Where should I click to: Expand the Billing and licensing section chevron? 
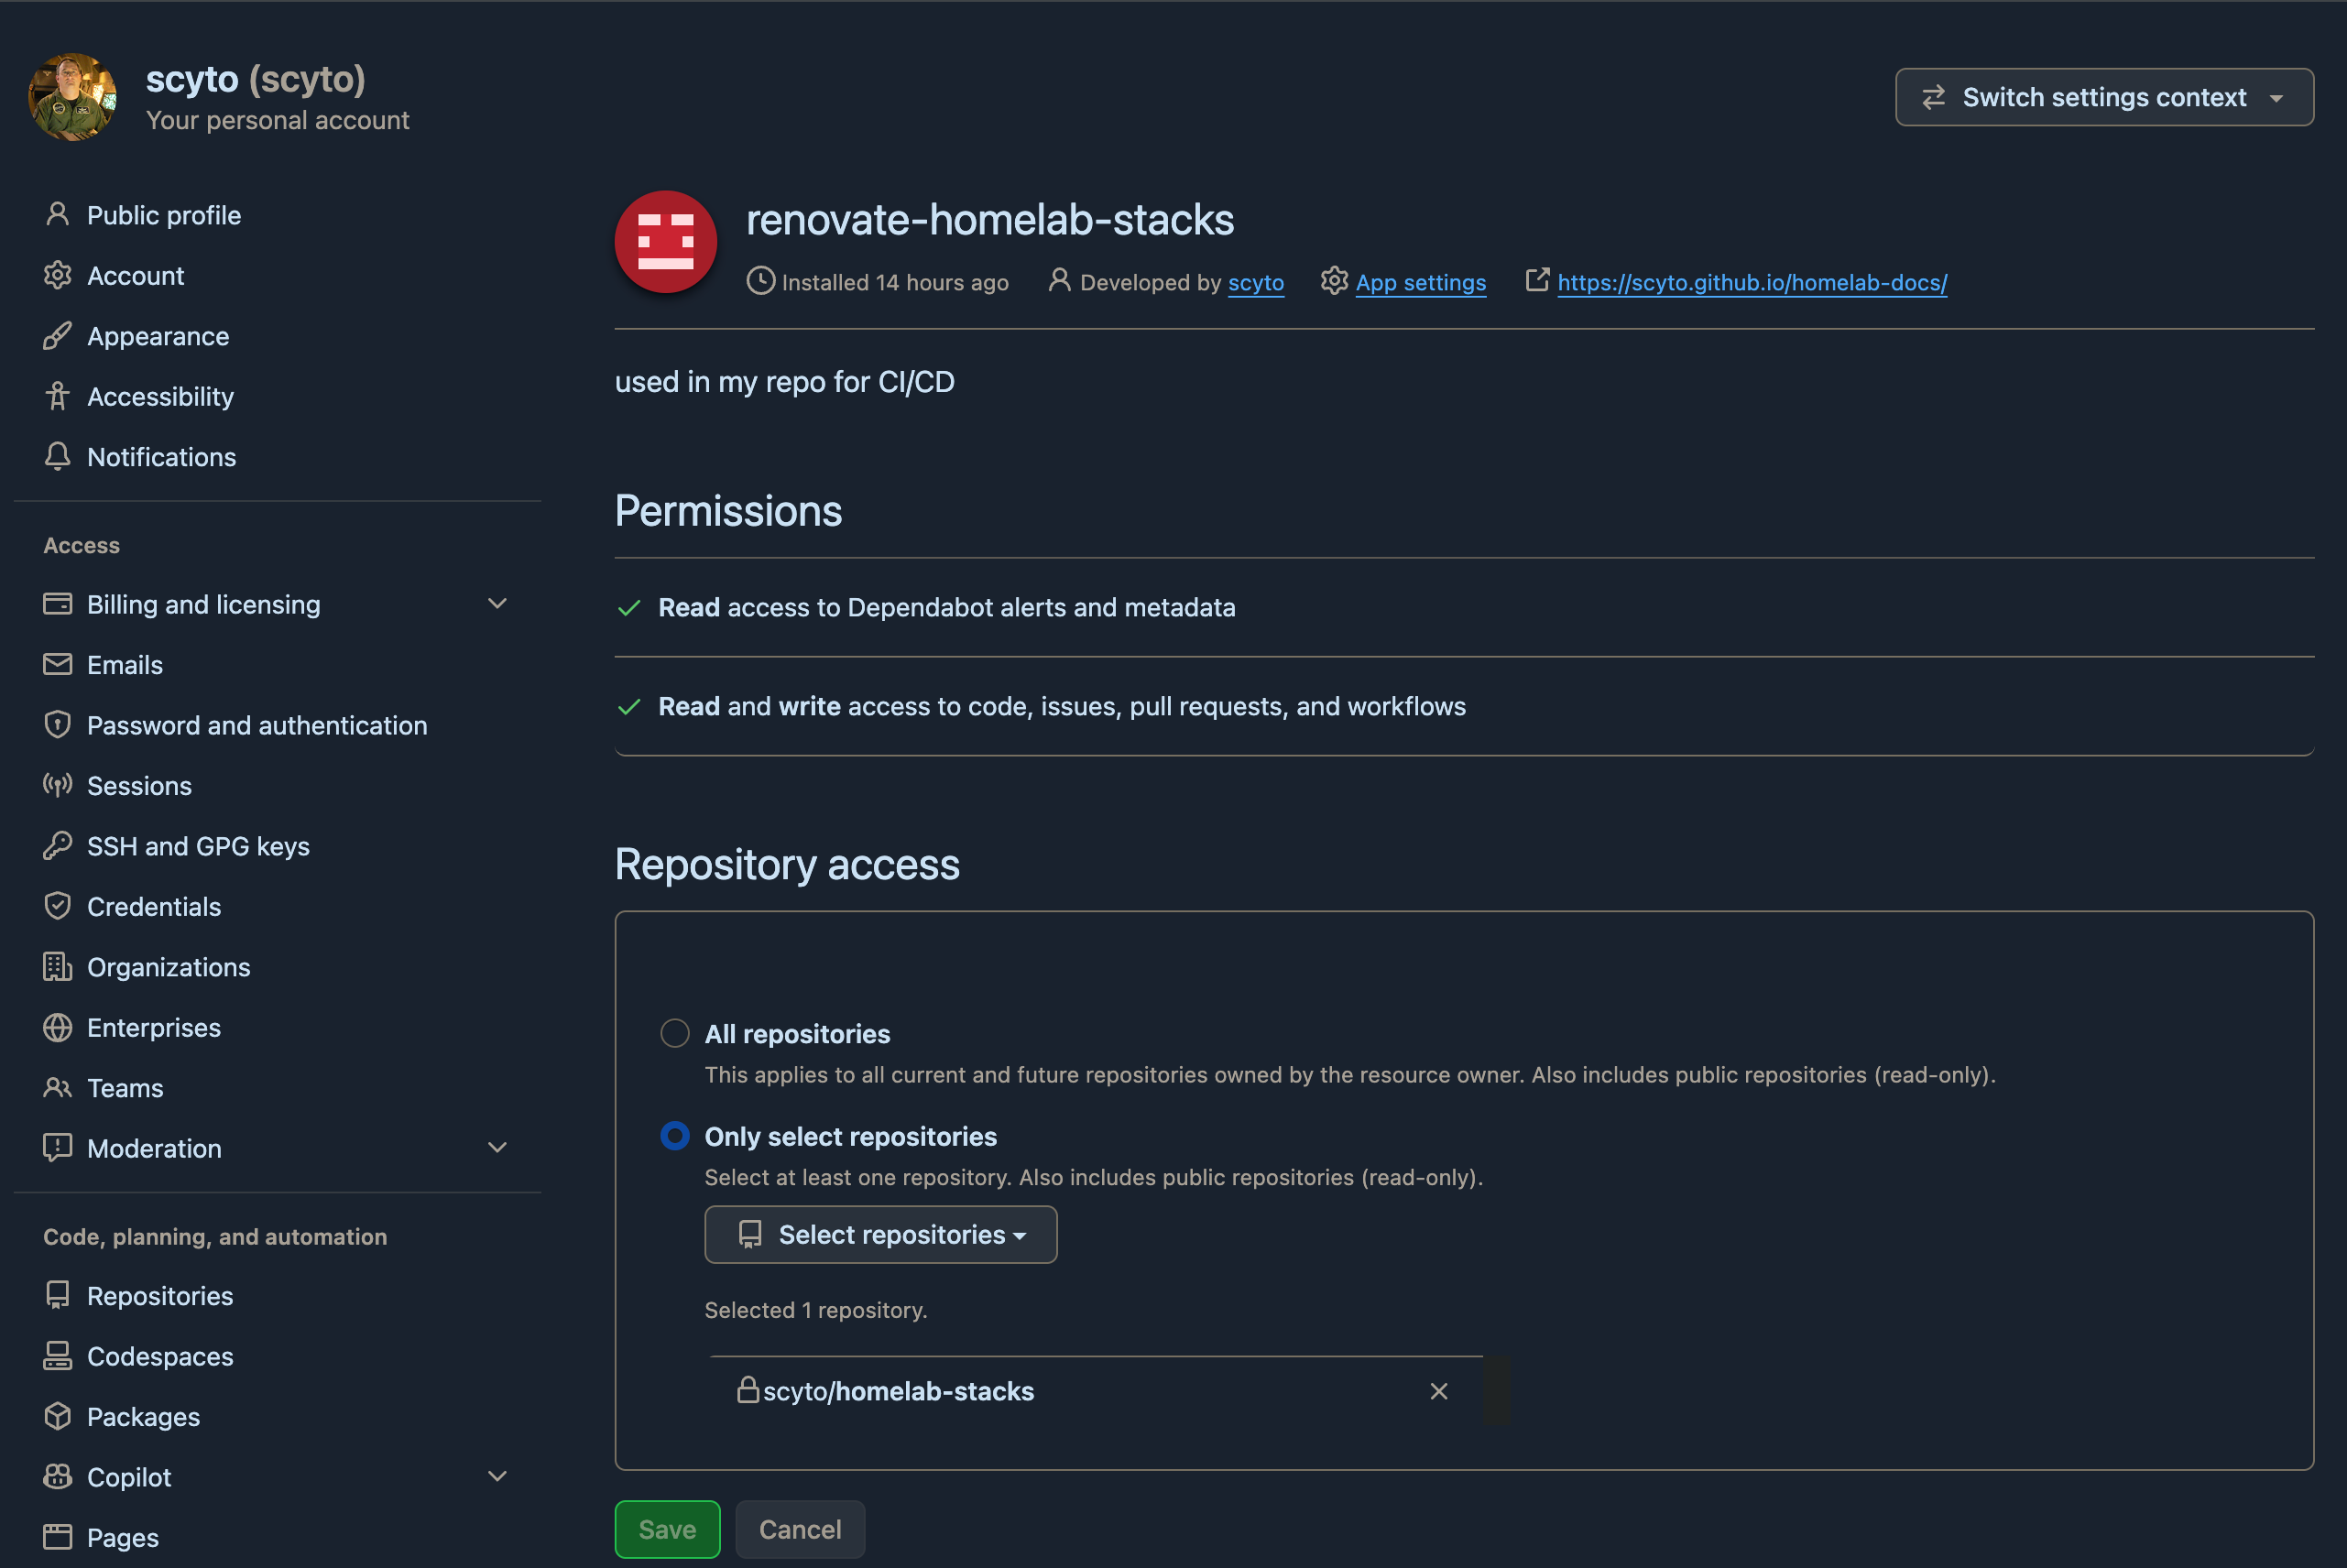pos(497,604)
